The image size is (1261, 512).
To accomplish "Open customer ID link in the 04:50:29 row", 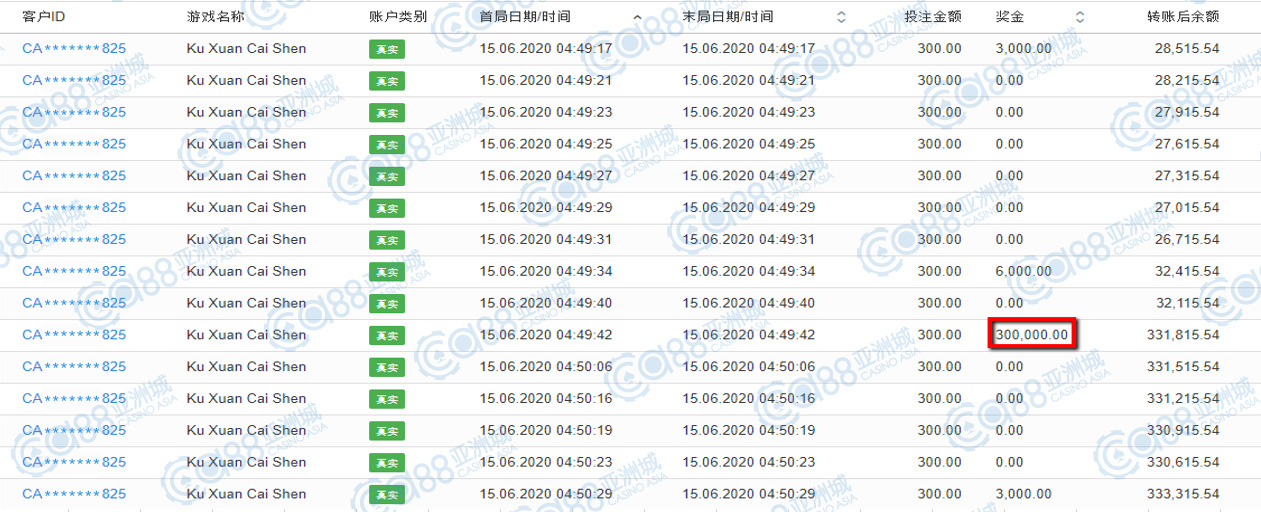I will [74, 494].
